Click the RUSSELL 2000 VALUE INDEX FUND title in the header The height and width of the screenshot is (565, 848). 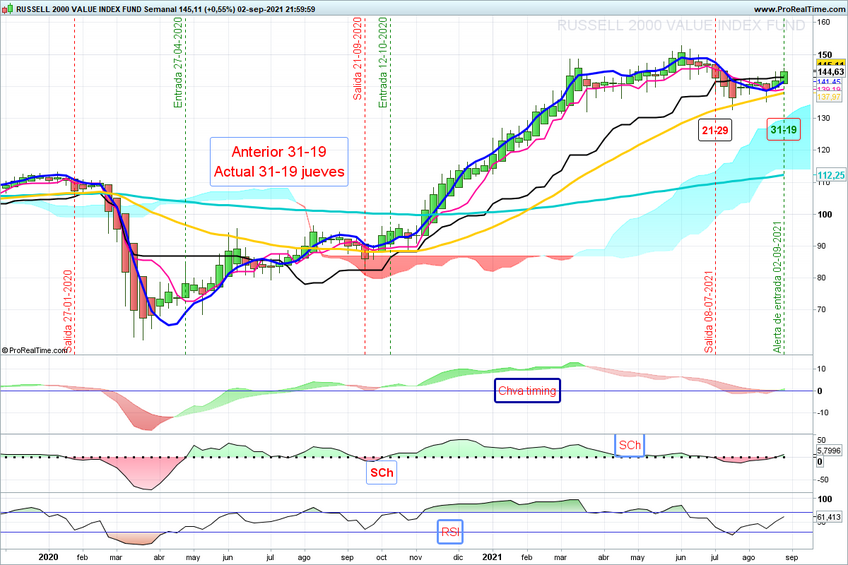point(79,9)
